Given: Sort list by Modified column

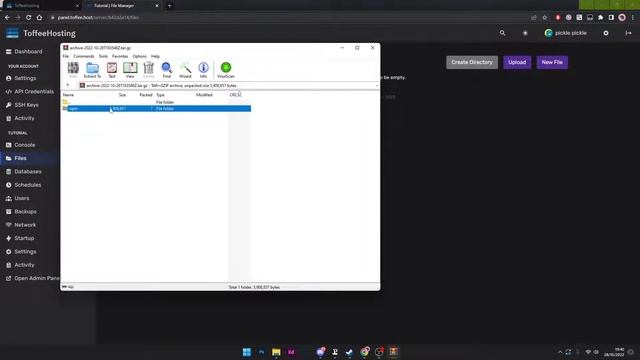Looking at the screenshot, I should point(204,95).
